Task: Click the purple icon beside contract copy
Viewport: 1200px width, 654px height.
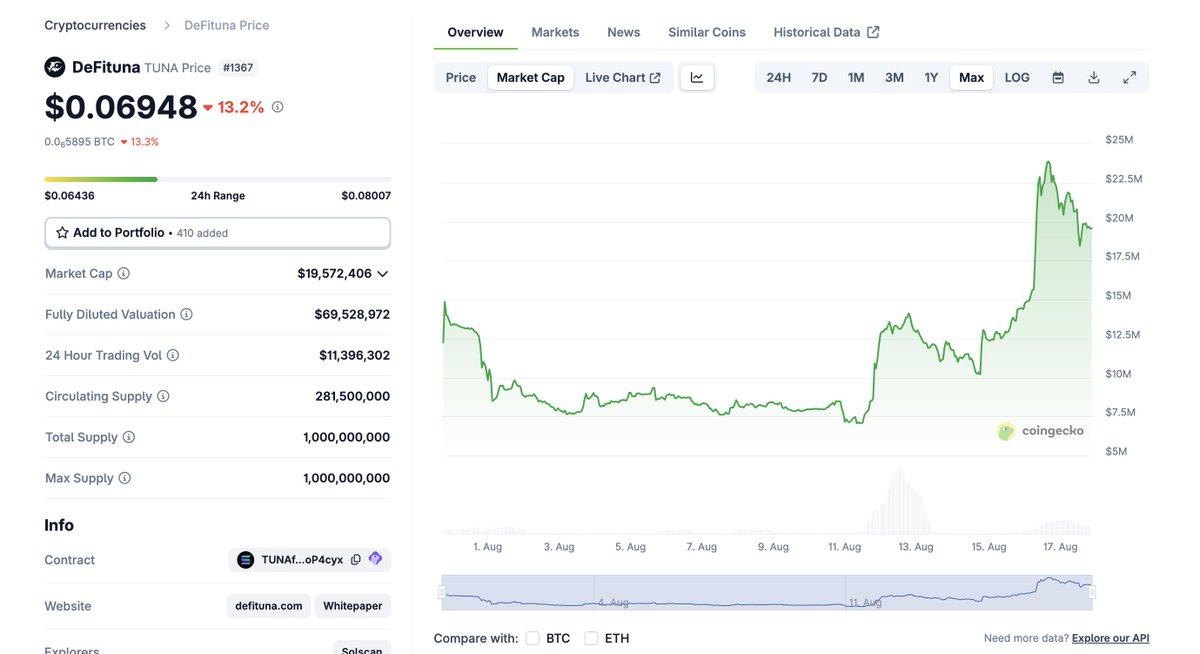Action: [x=375, y=559]
